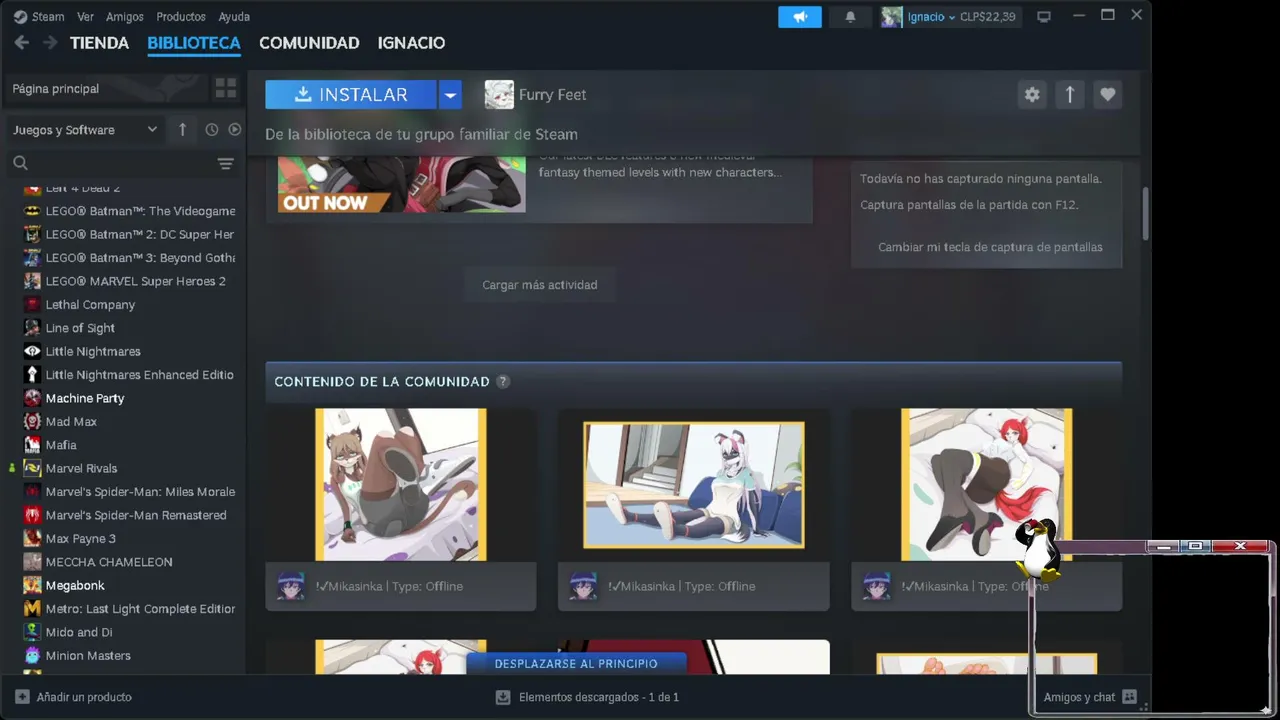Toggle ready-to-play filter icon
The image size is (1280, 720).
(x=235, y=129)
